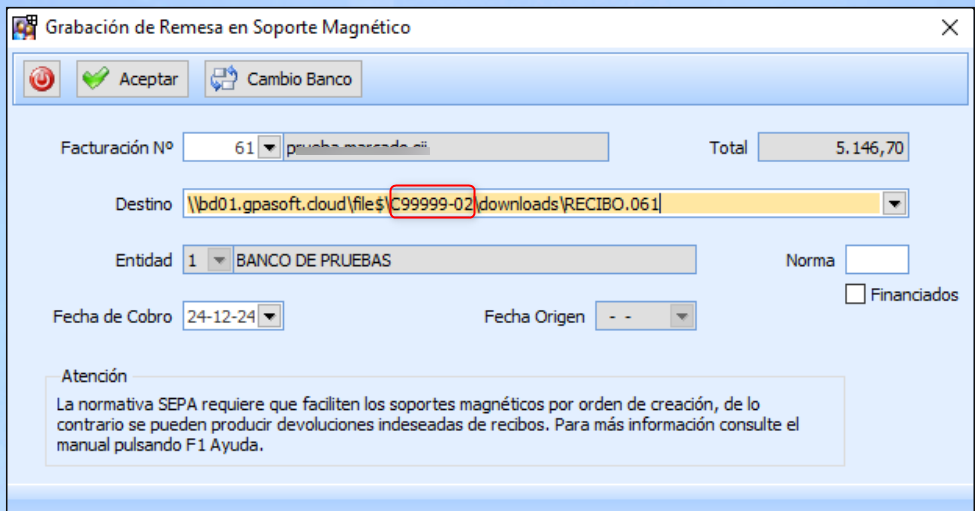The image size is (975, 511).
Task: Click the Total amount field
Action: [832, 148]
